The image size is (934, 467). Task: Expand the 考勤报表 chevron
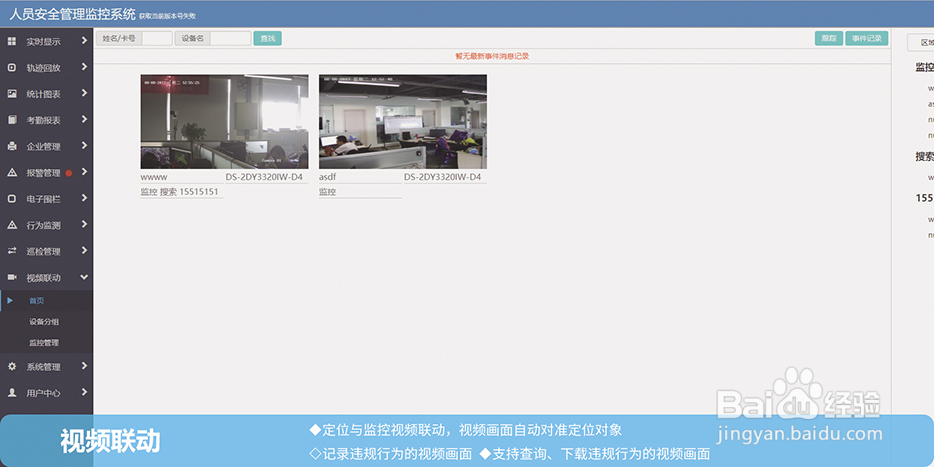tap(84, 119)
